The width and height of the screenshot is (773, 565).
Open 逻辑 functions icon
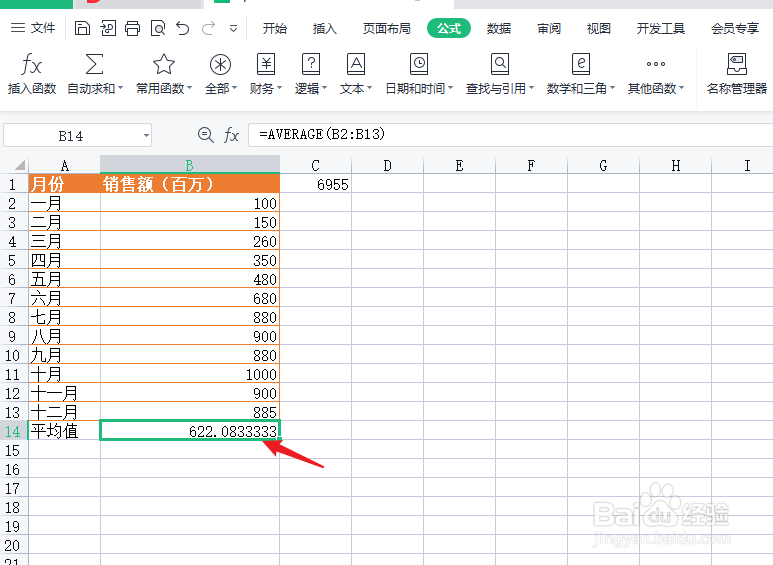(311, 64)
